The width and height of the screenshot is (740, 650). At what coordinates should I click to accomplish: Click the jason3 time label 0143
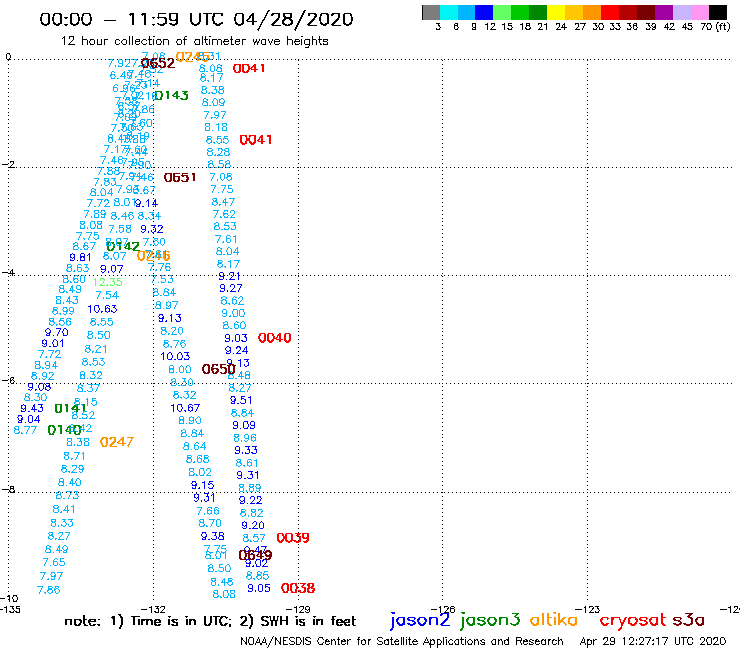pos(171,95)
